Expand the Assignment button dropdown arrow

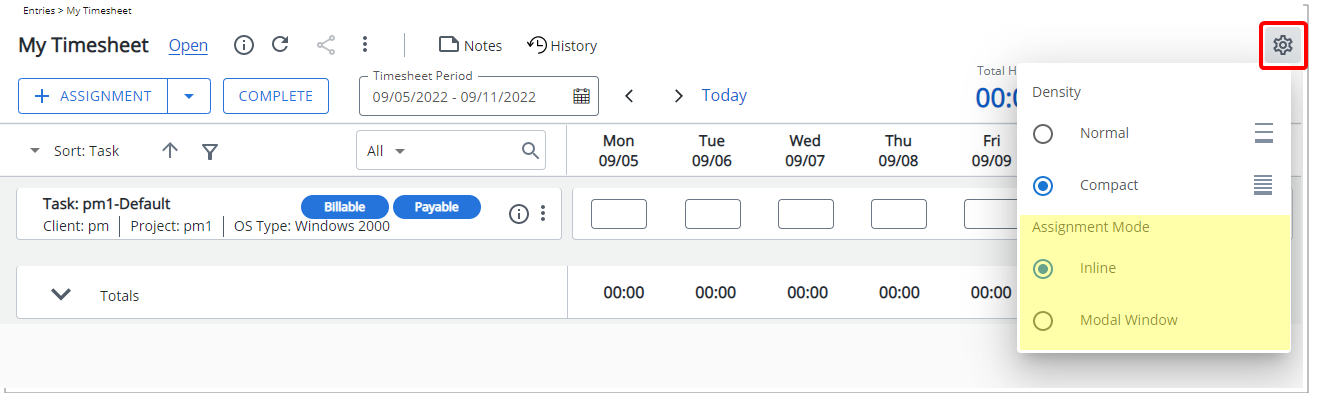coord(189,96)
